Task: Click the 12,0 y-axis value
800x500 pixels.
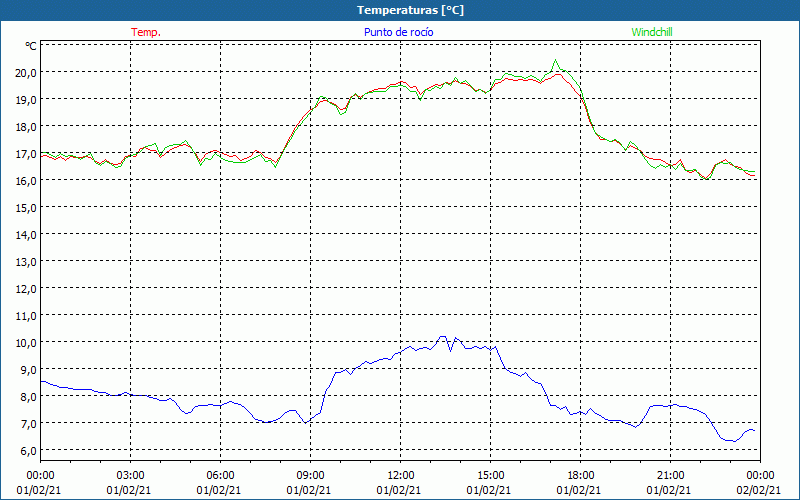Action: [x=26, y=289]
